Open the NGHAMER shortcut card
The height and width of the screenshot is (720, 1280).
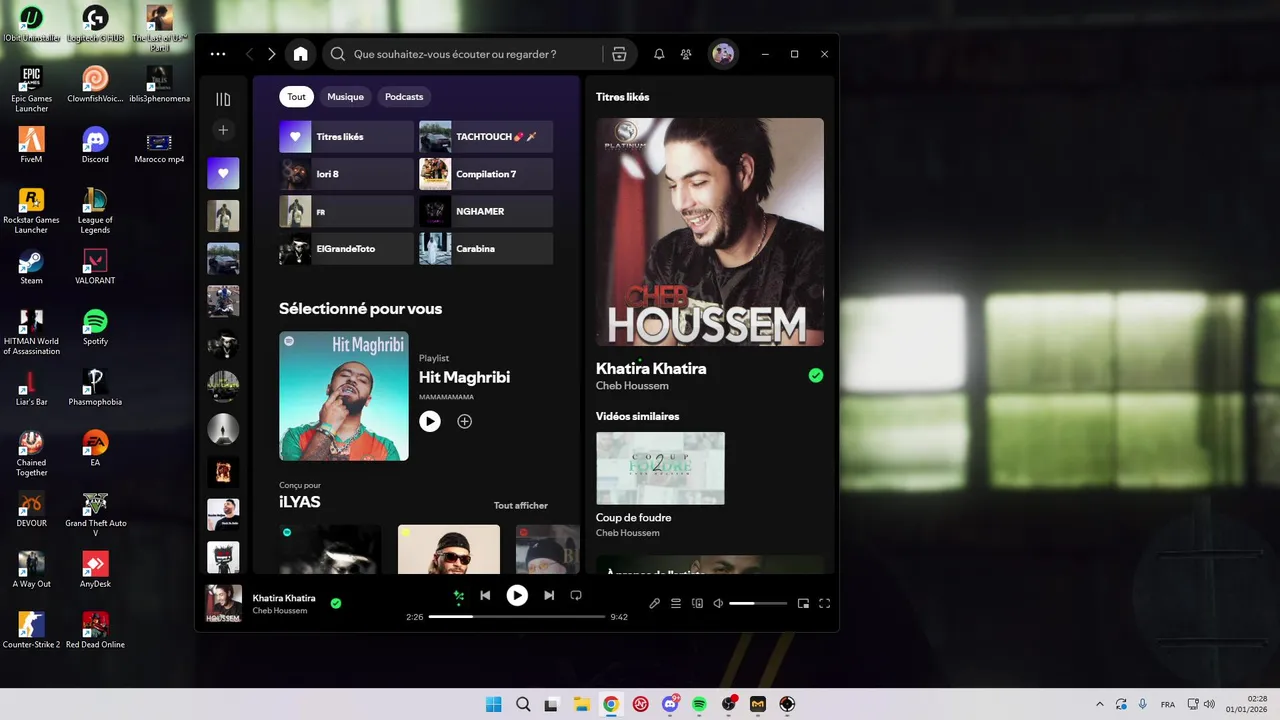(x=486, y=211)
